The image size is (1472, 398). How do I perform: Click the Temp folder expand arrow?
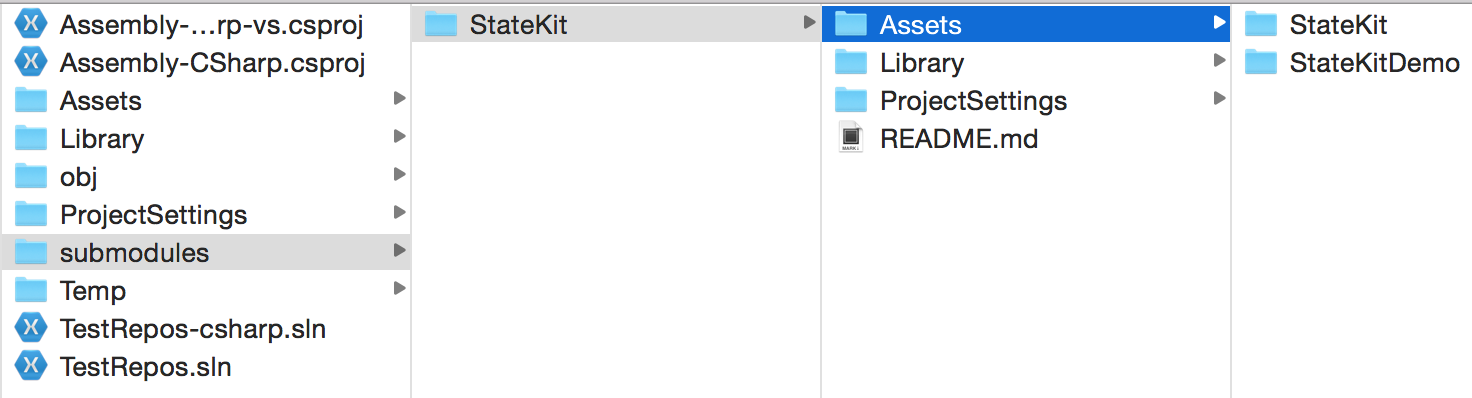coord(399,288)
